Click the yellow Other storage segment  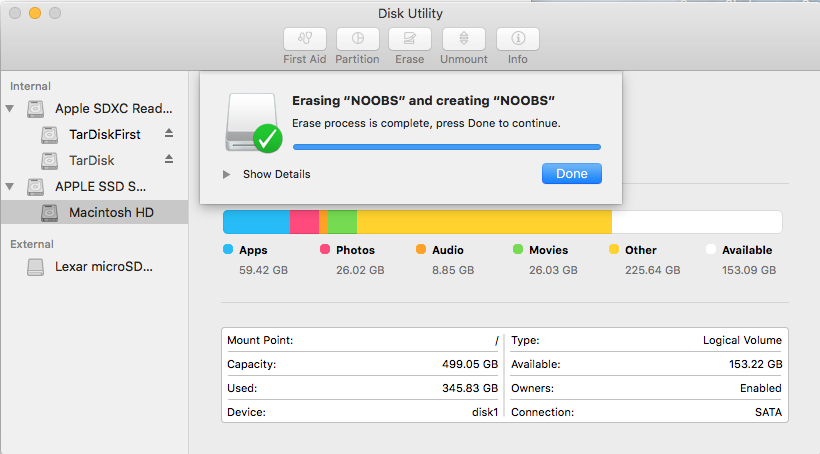[x=484, y=222]
